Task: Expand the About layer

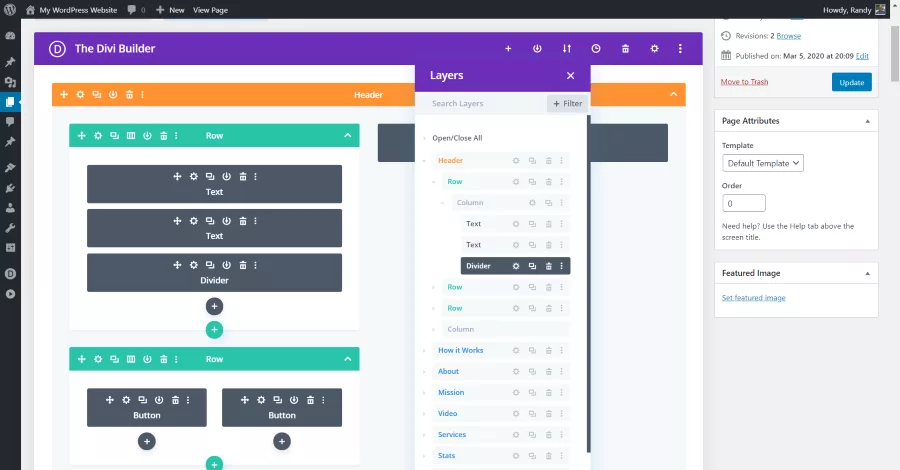Action: [424, 372]
